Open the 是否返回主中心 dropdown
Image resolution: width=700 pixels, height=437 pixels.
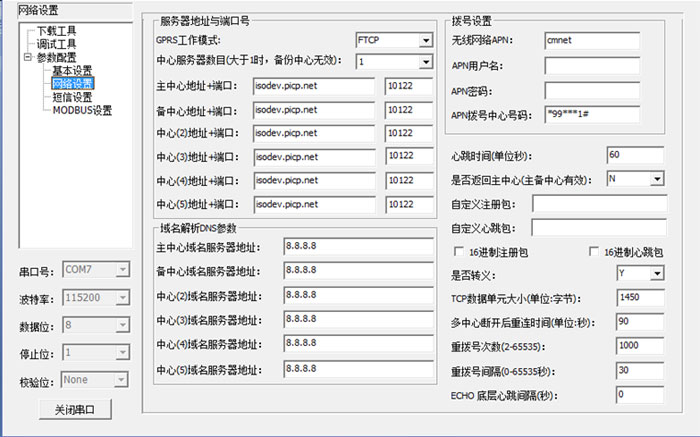coord(657,179)
